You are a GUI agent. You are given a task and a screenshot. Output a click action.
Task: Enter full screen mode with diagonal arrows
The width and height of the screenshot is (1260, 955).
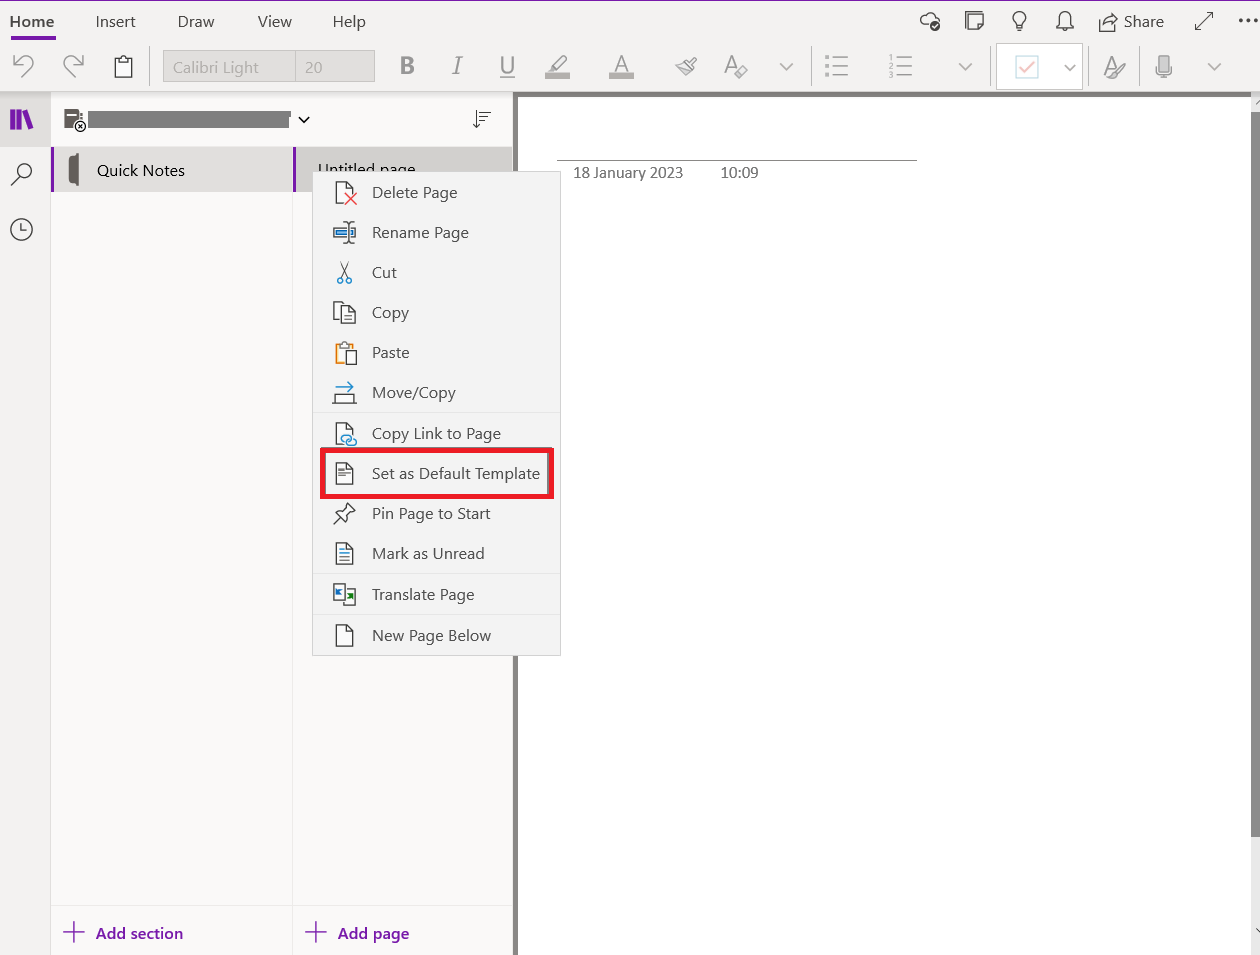(1204, 21)
